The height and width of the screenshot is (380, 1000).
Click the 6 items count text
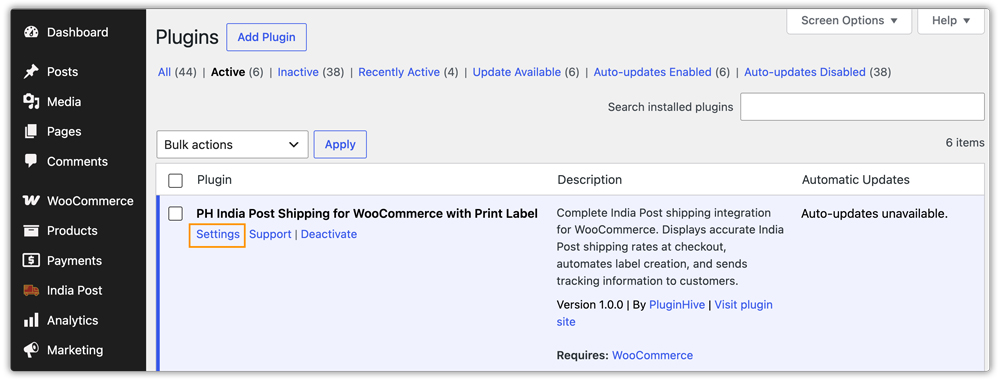pyautogui.click(x=965, y=143)
